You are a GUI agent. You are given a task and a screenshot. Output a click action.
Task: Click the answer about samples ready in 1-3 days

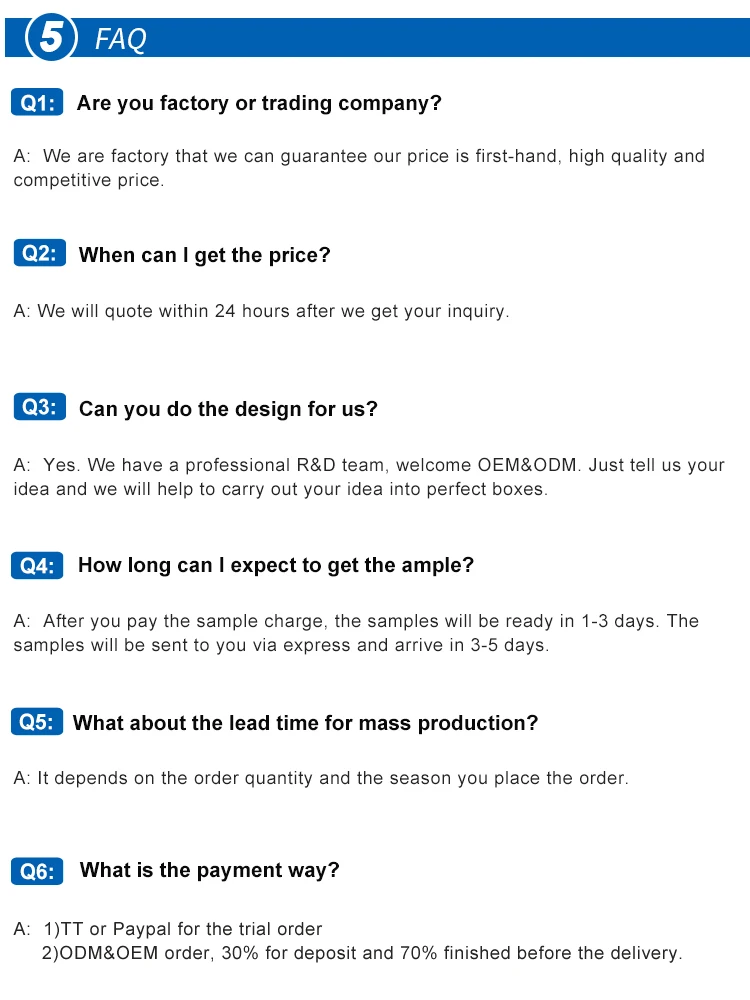(x=356, y=633)
